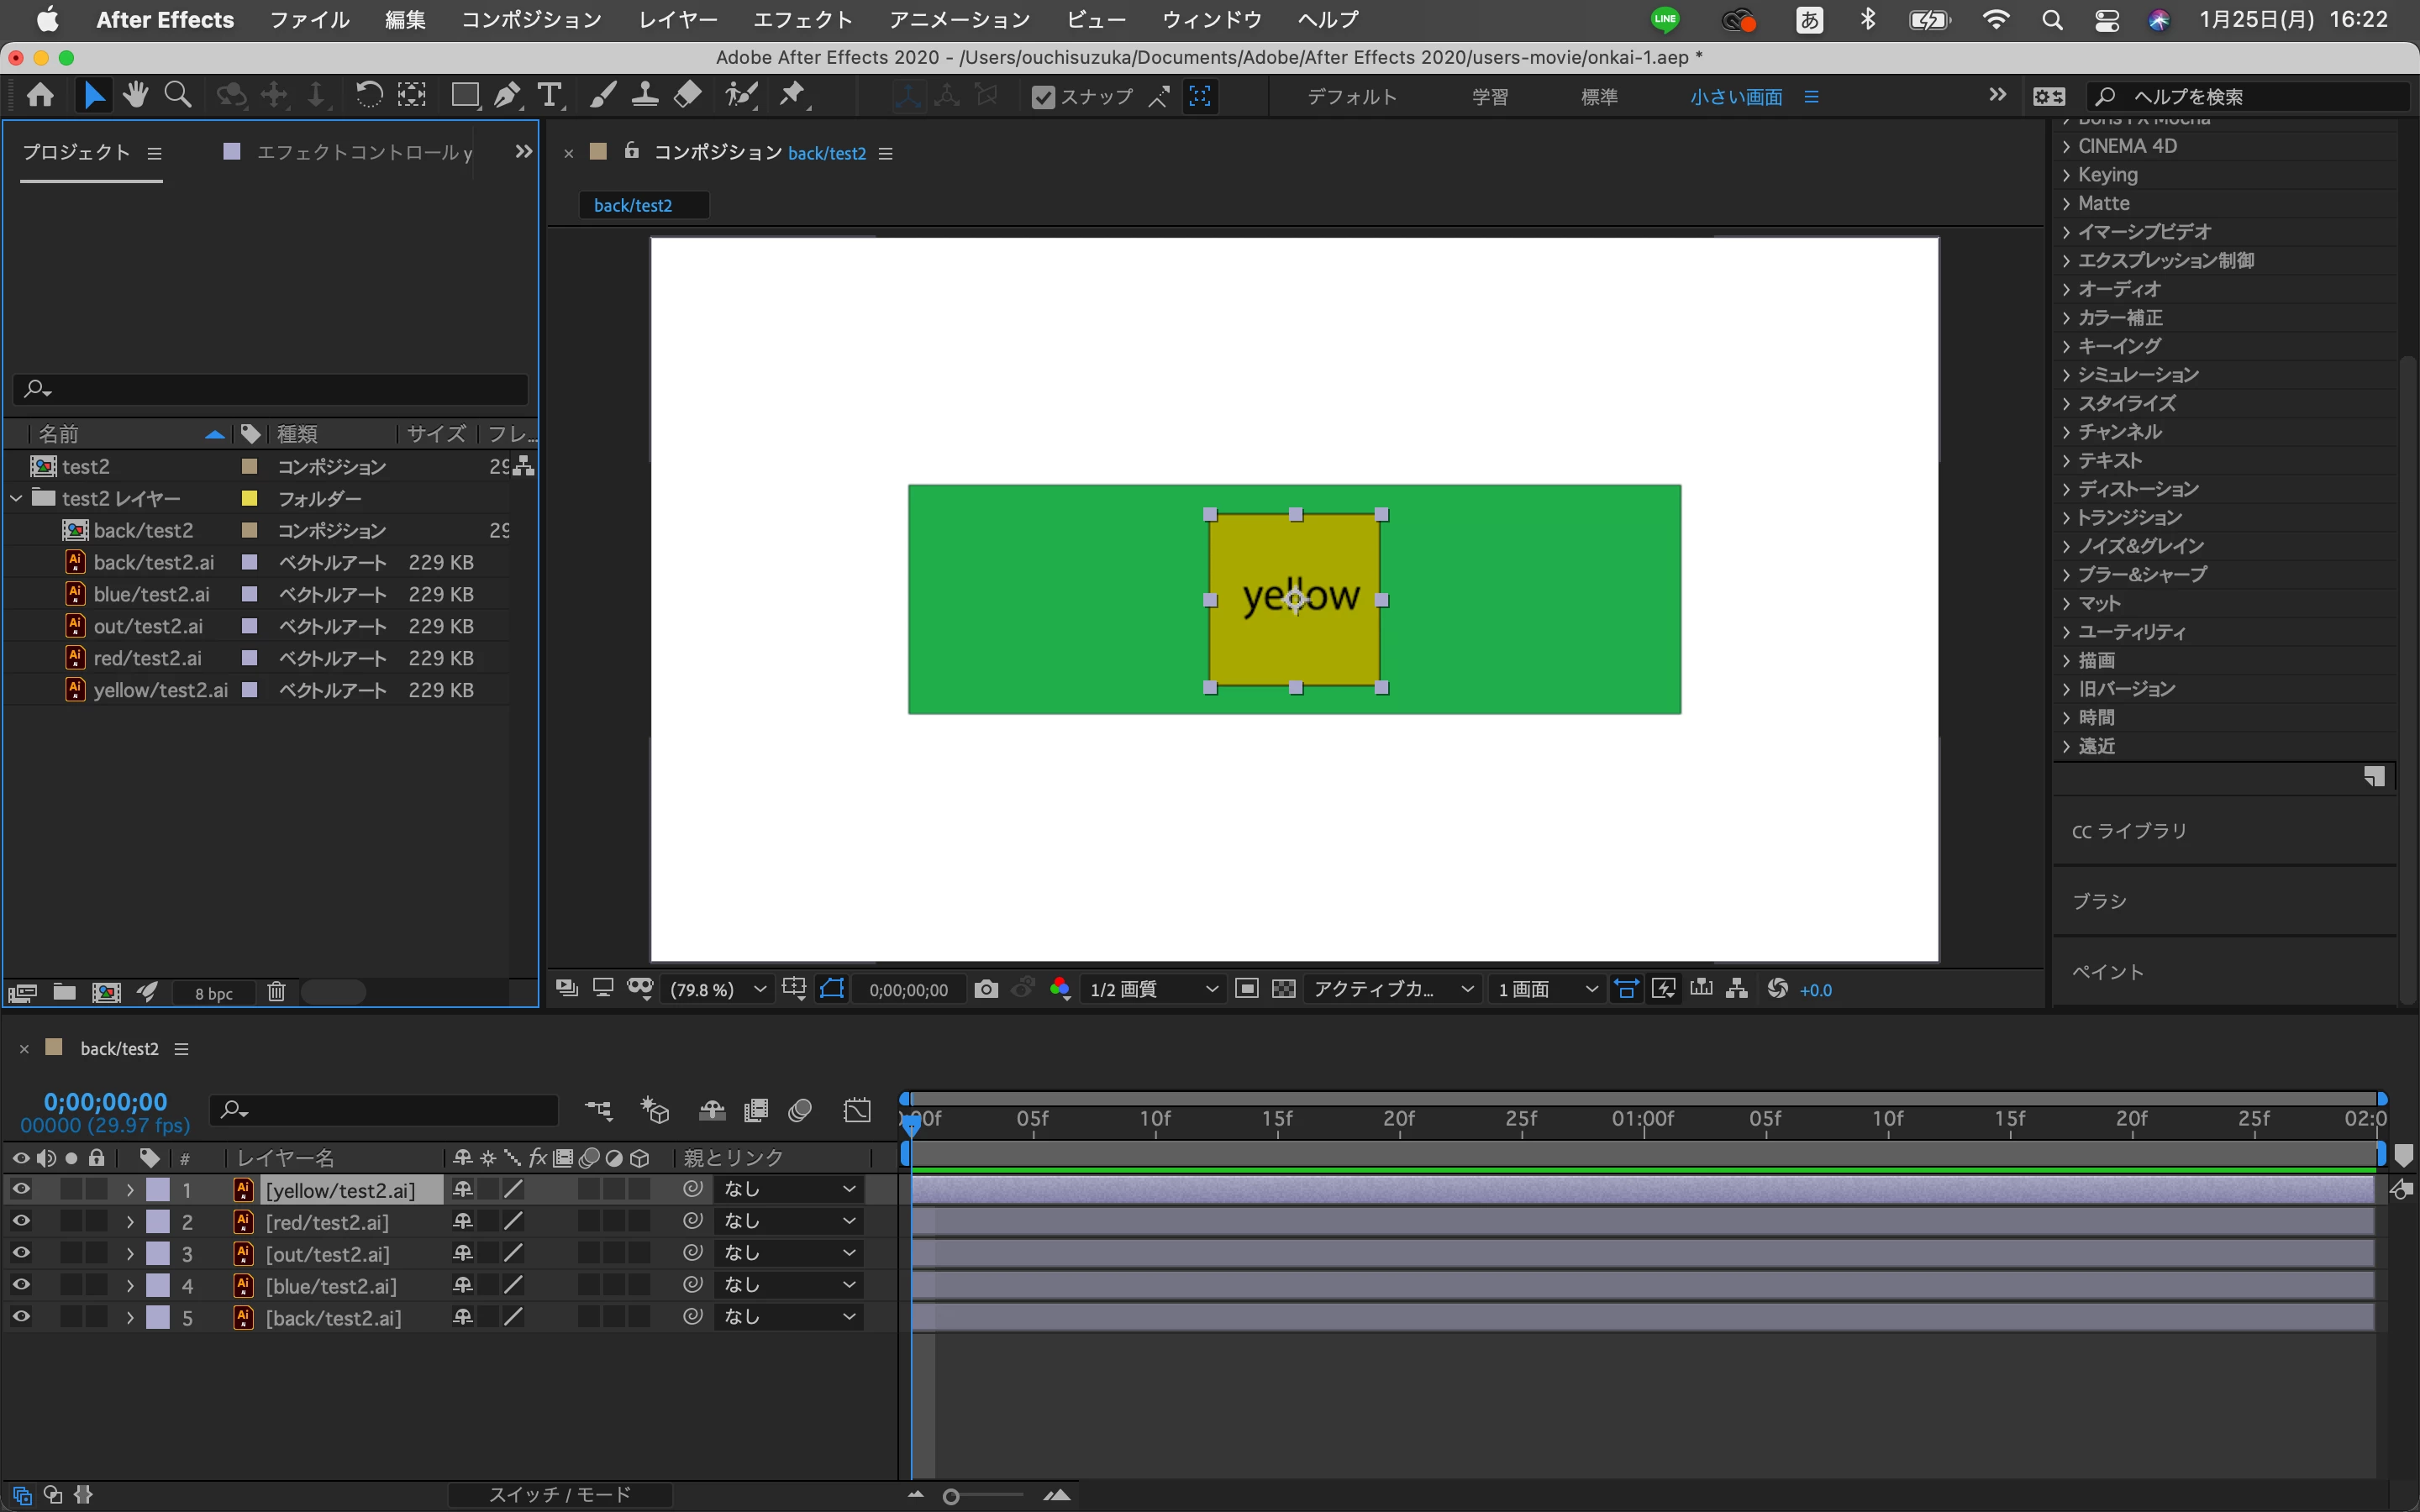Click the snapshot camera icon in viewer
Image resolution: width=2420 pixels, height=1512 pixels.
point(986,989)
